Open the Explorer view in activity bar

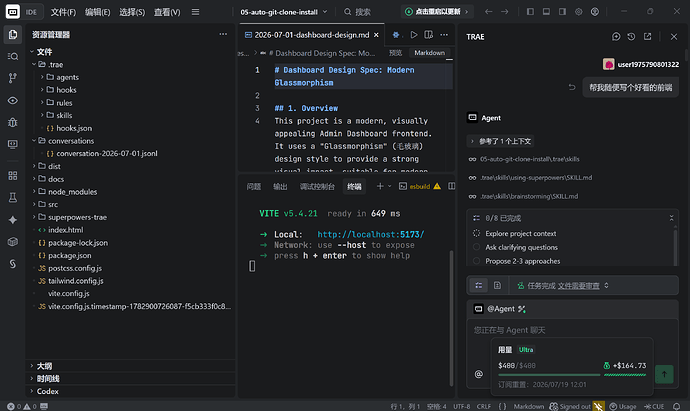tap(13, 34)
